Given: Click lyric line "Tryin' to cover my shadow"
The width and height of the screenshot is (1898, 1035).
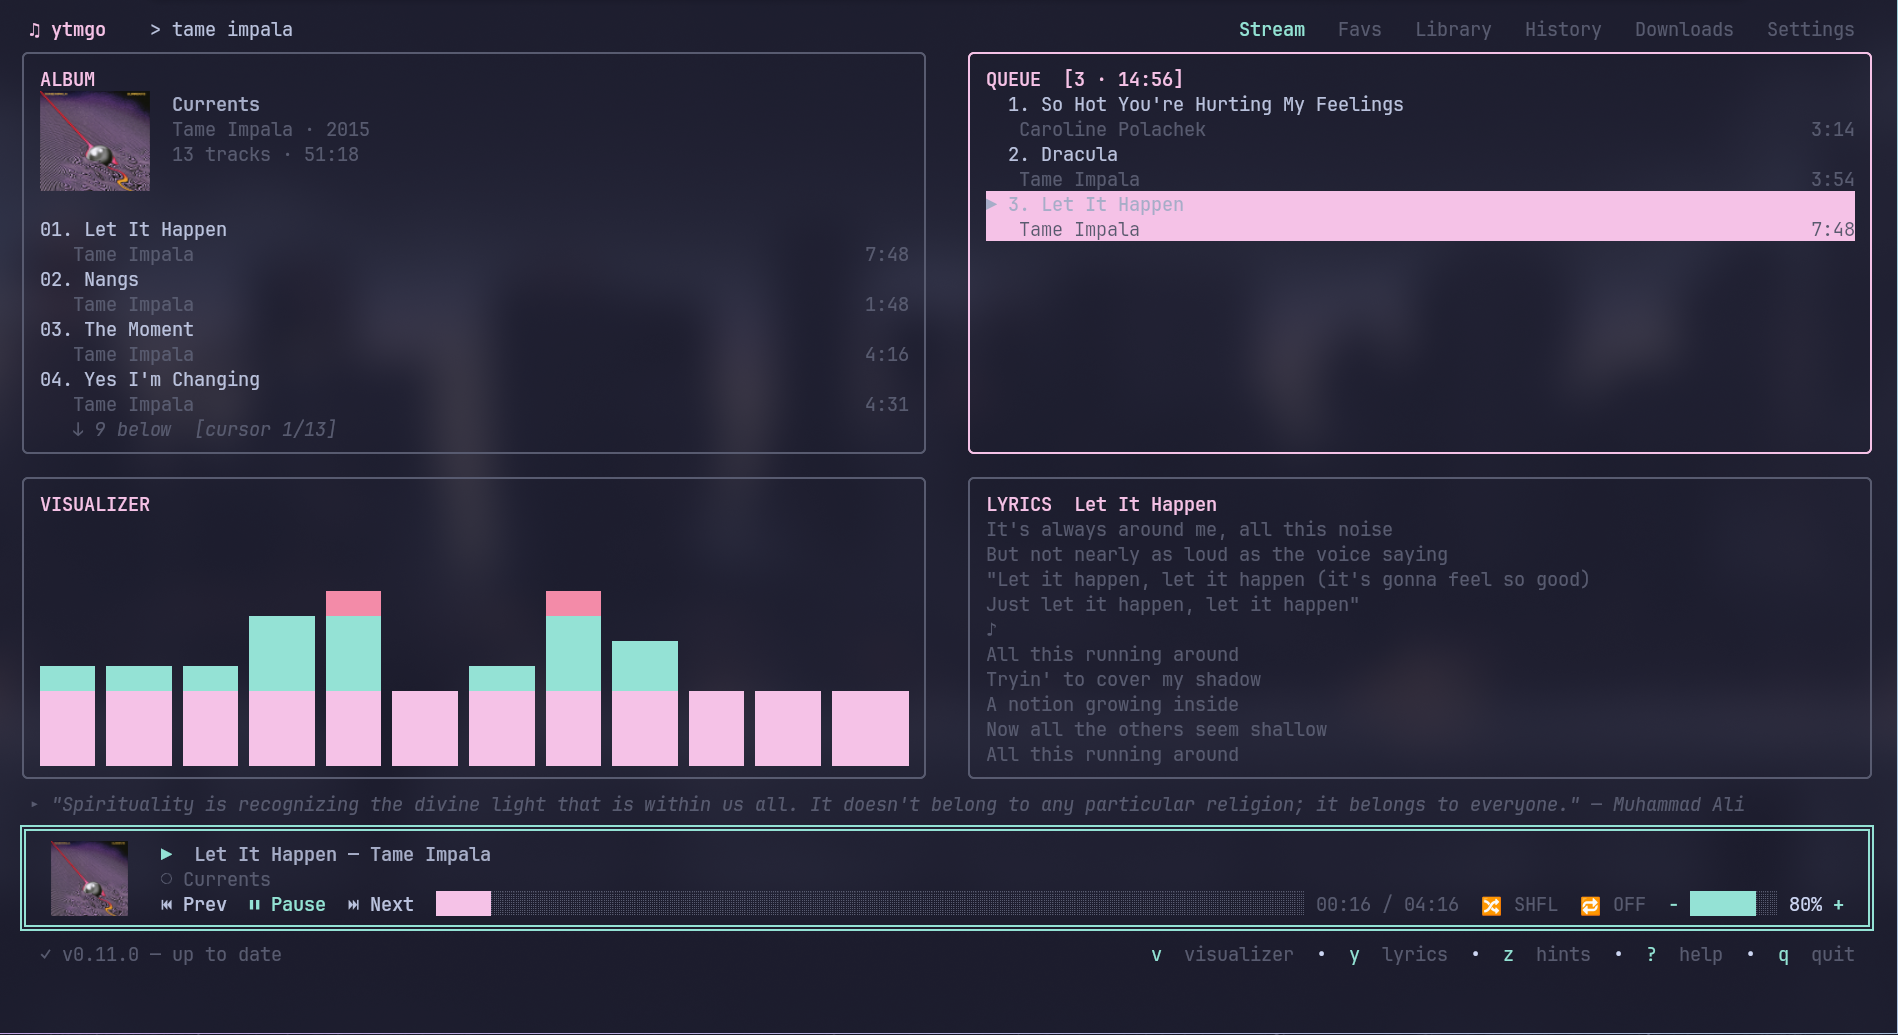Looking at the screenshot, I should click(1123, 680).
